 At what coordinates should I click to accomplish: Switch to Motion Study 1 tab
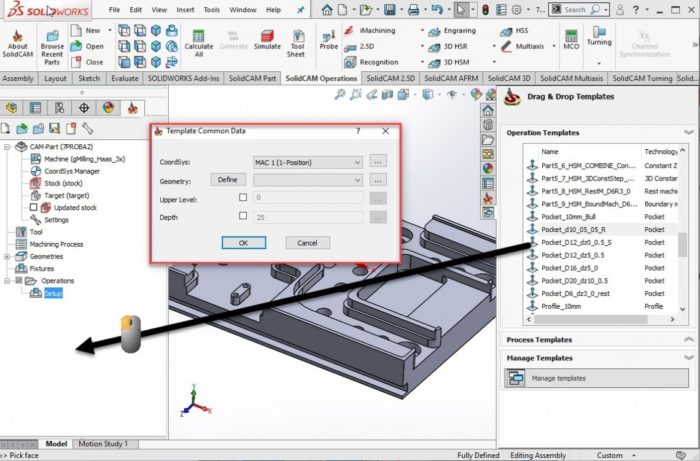point(103,444)
